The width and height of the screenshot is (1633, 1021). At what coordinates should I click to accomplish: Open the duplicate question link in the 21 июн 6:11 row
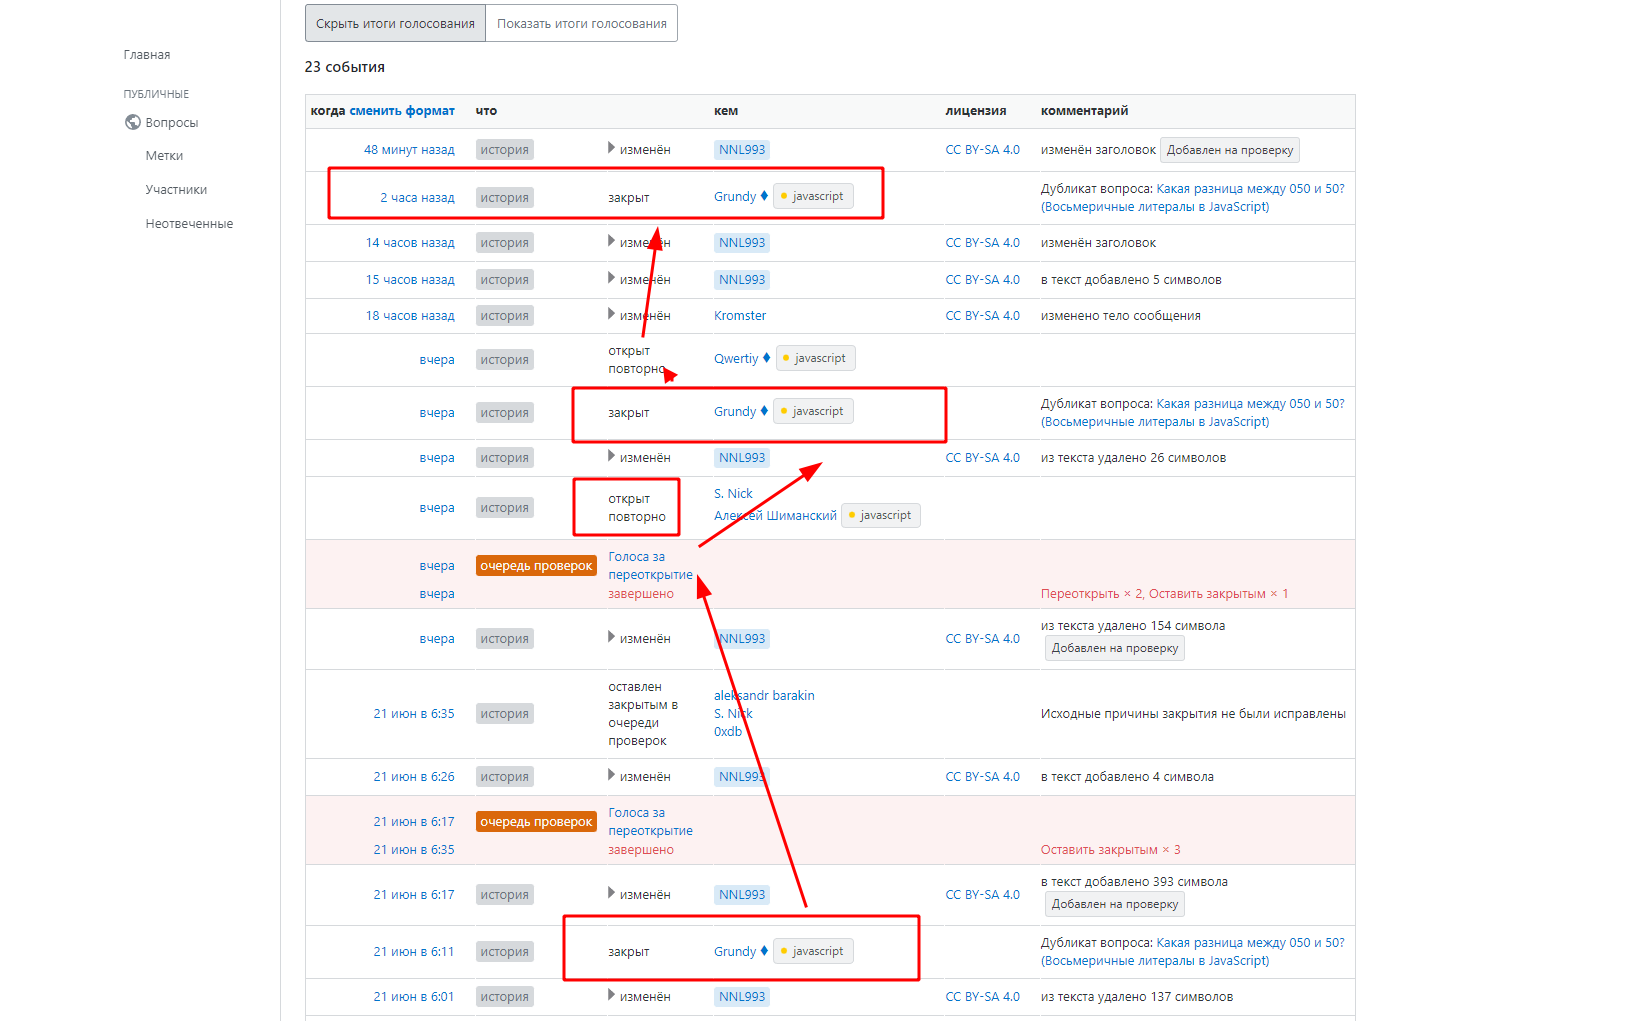(x=1193, y=952)
